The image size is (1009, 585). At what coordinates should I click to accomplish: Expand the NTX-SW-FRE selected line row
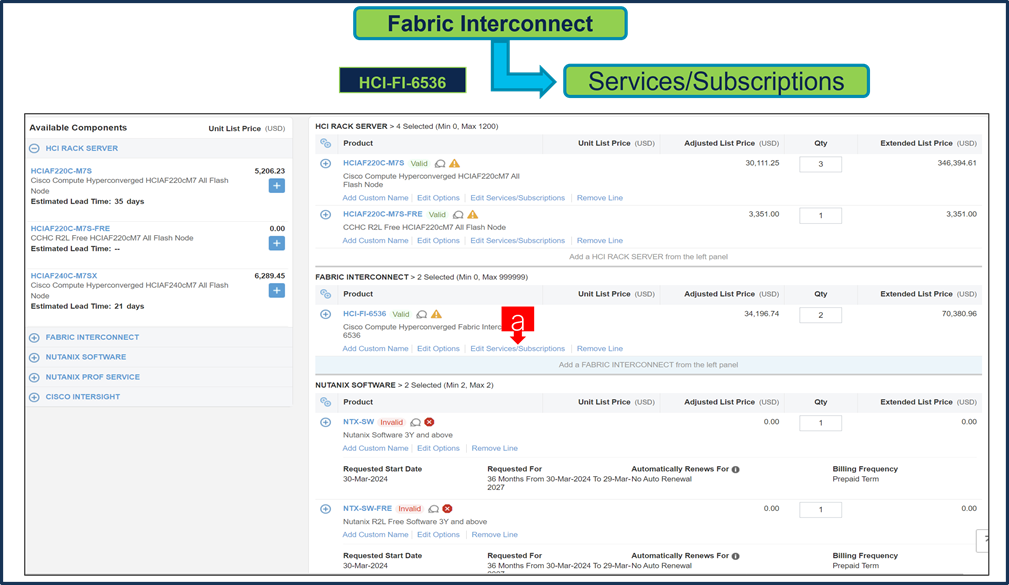point(326,508)
